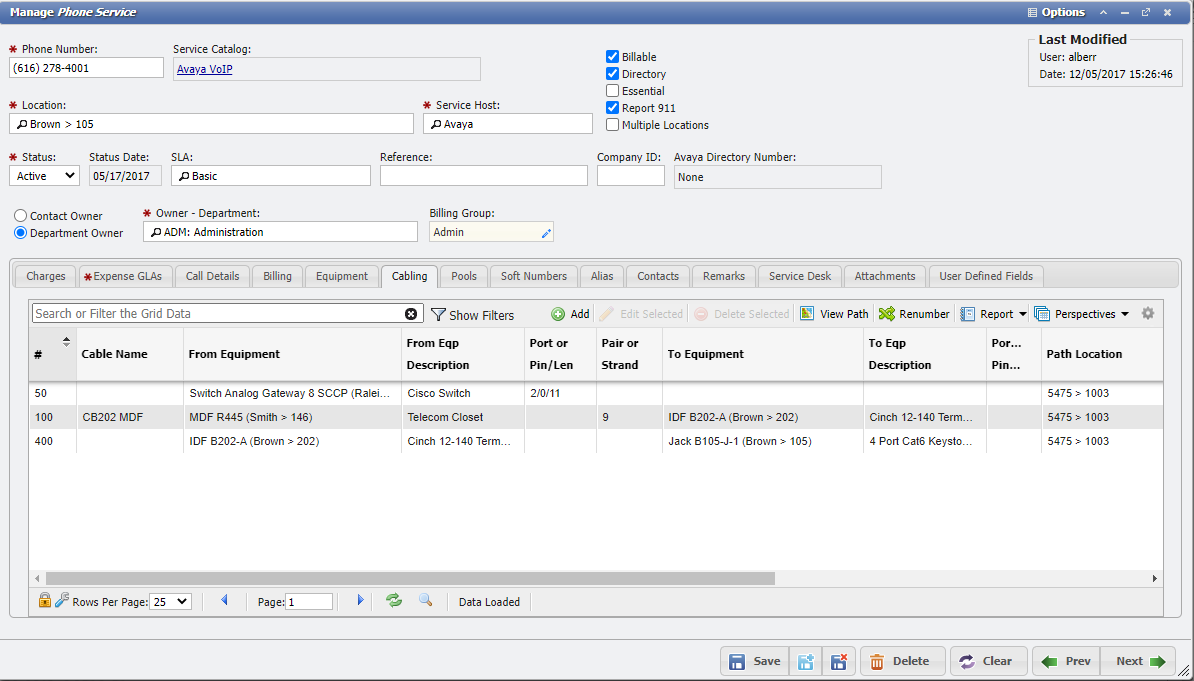The image size is (1194, 681).
Task: Clear the grid search with the X icon
Action: pos(411,314)
